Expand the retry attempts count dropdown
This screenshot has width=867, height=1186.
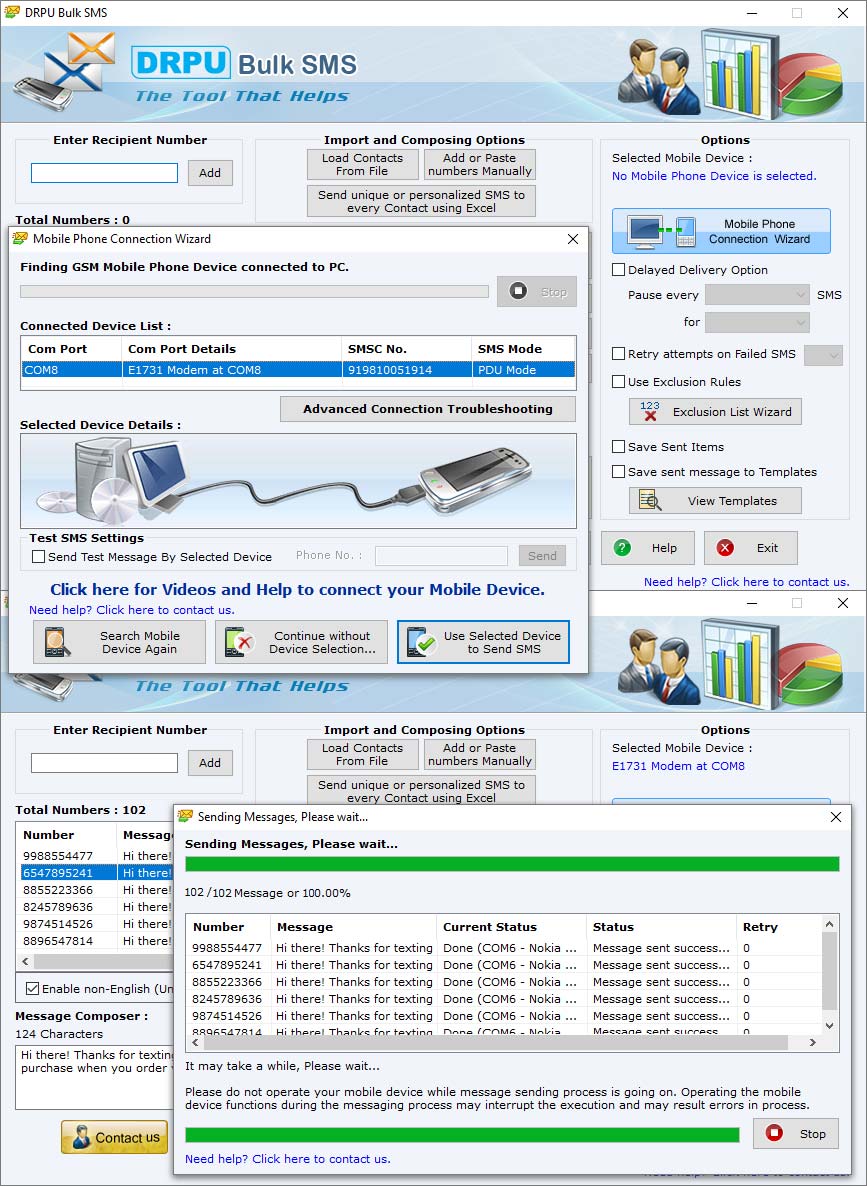pos(823,354)
